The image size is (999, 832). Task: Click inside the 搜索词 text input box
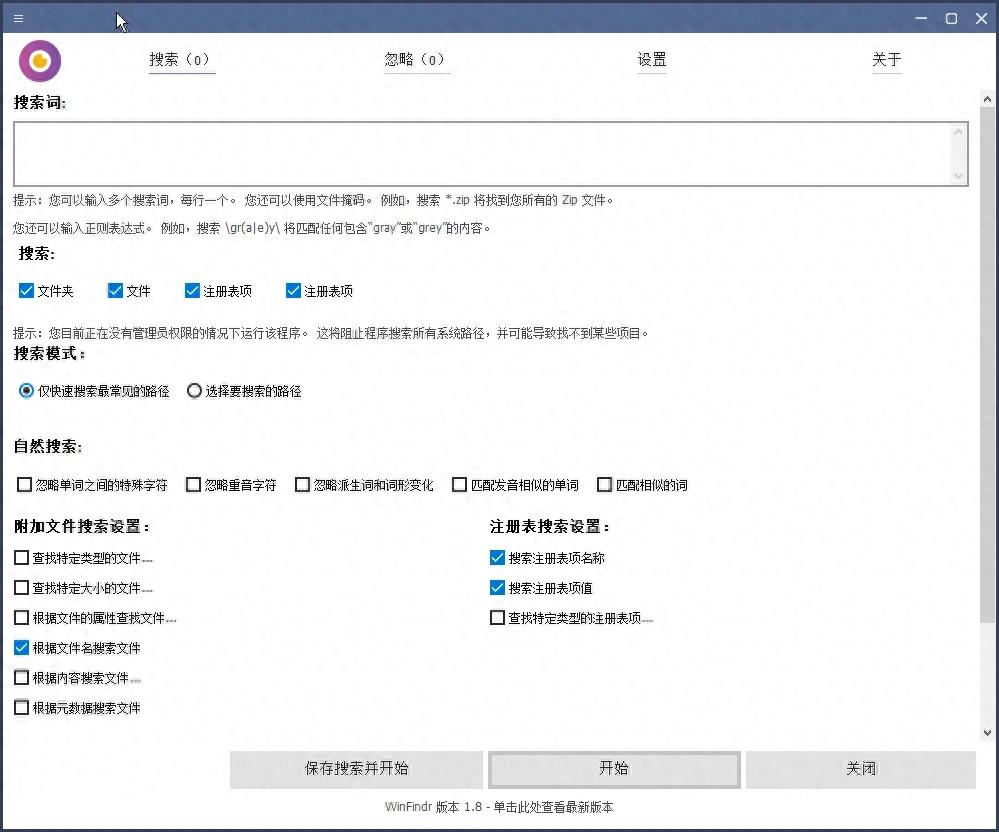tap(480, 153)
